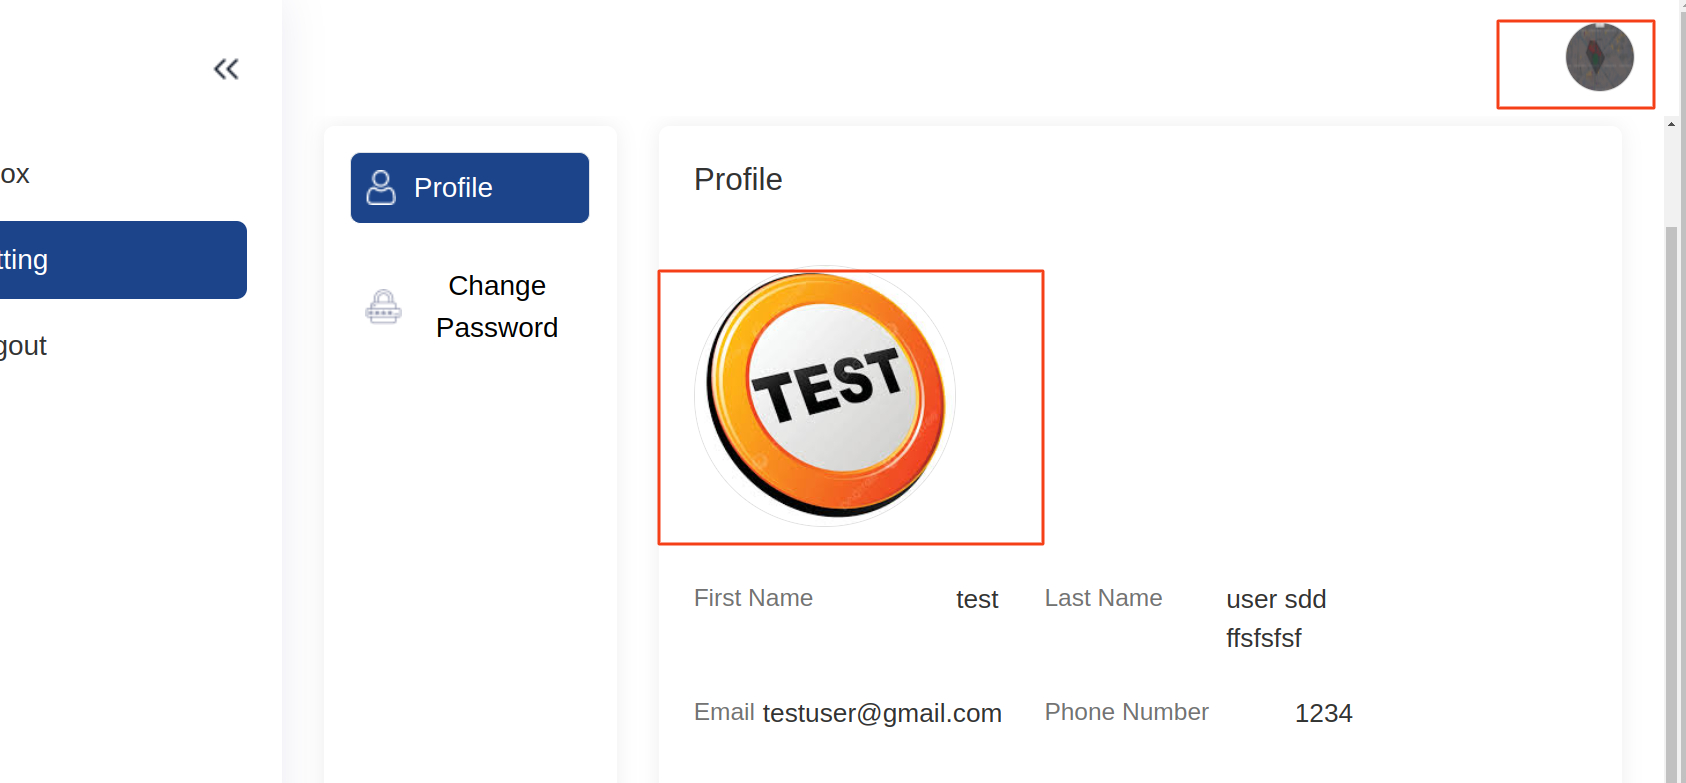This screenshot has width=1686, height=783.
Task: Click the First Name label
Action: click(x=753, y=598)
